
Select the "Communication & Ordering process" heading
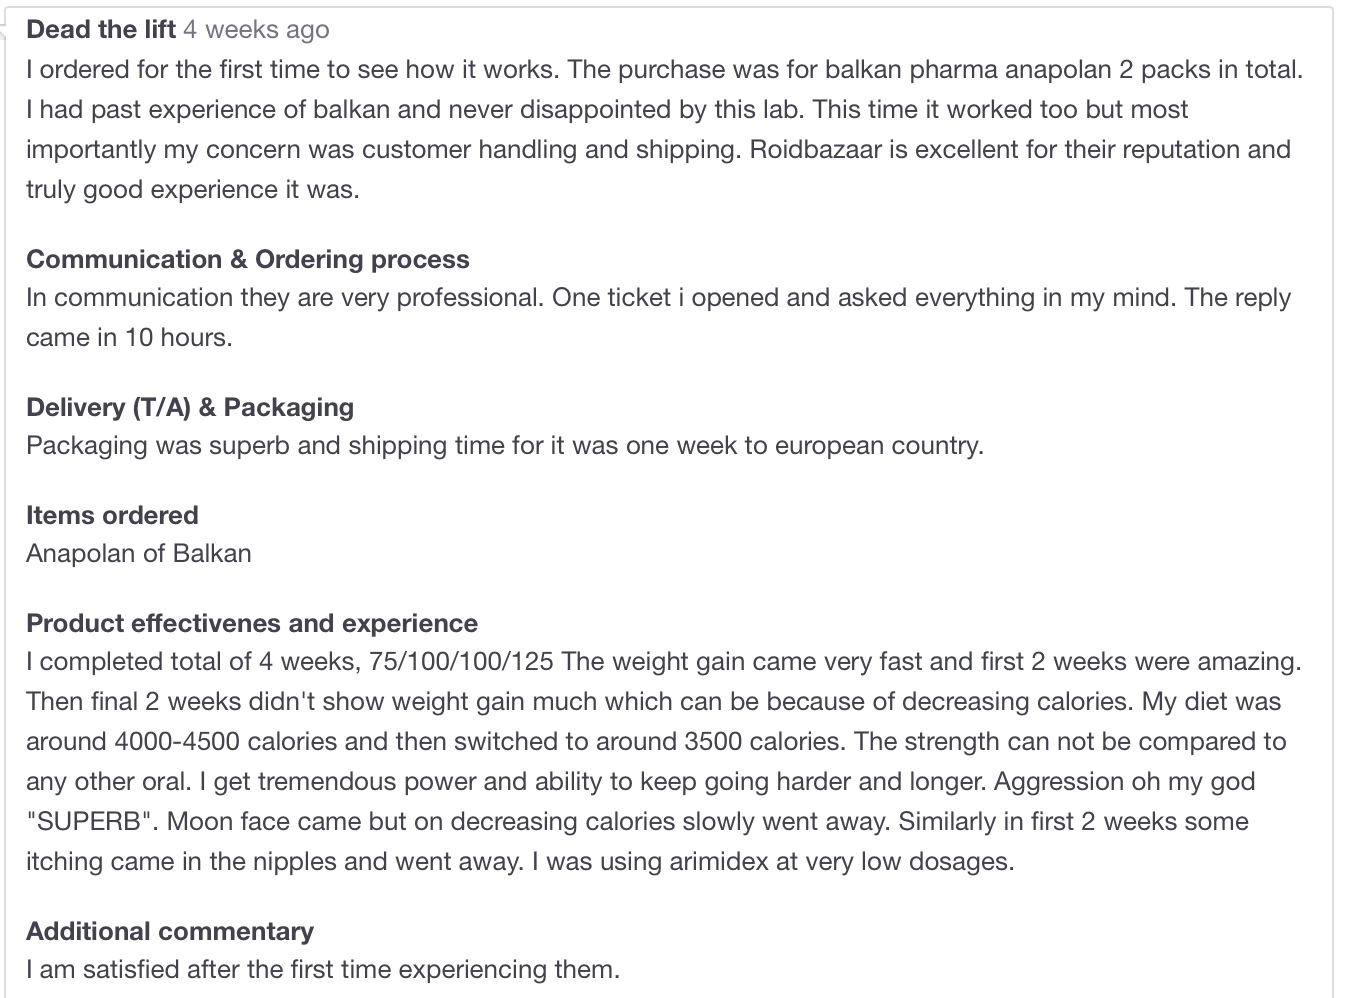click(247, 259)
